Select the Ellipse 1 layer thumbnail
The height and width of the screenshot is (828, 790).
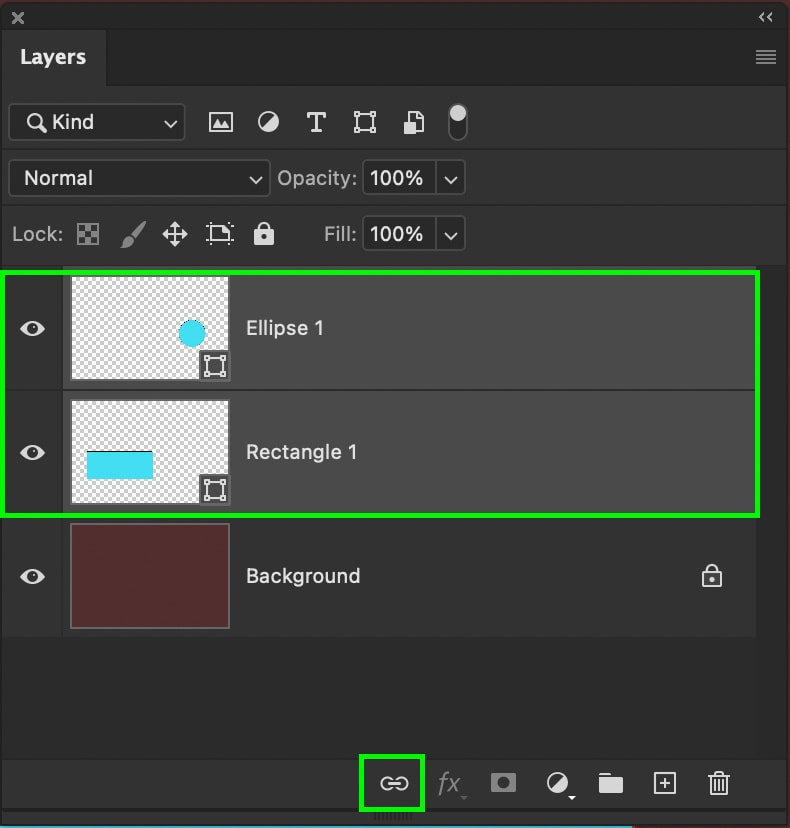150,328
